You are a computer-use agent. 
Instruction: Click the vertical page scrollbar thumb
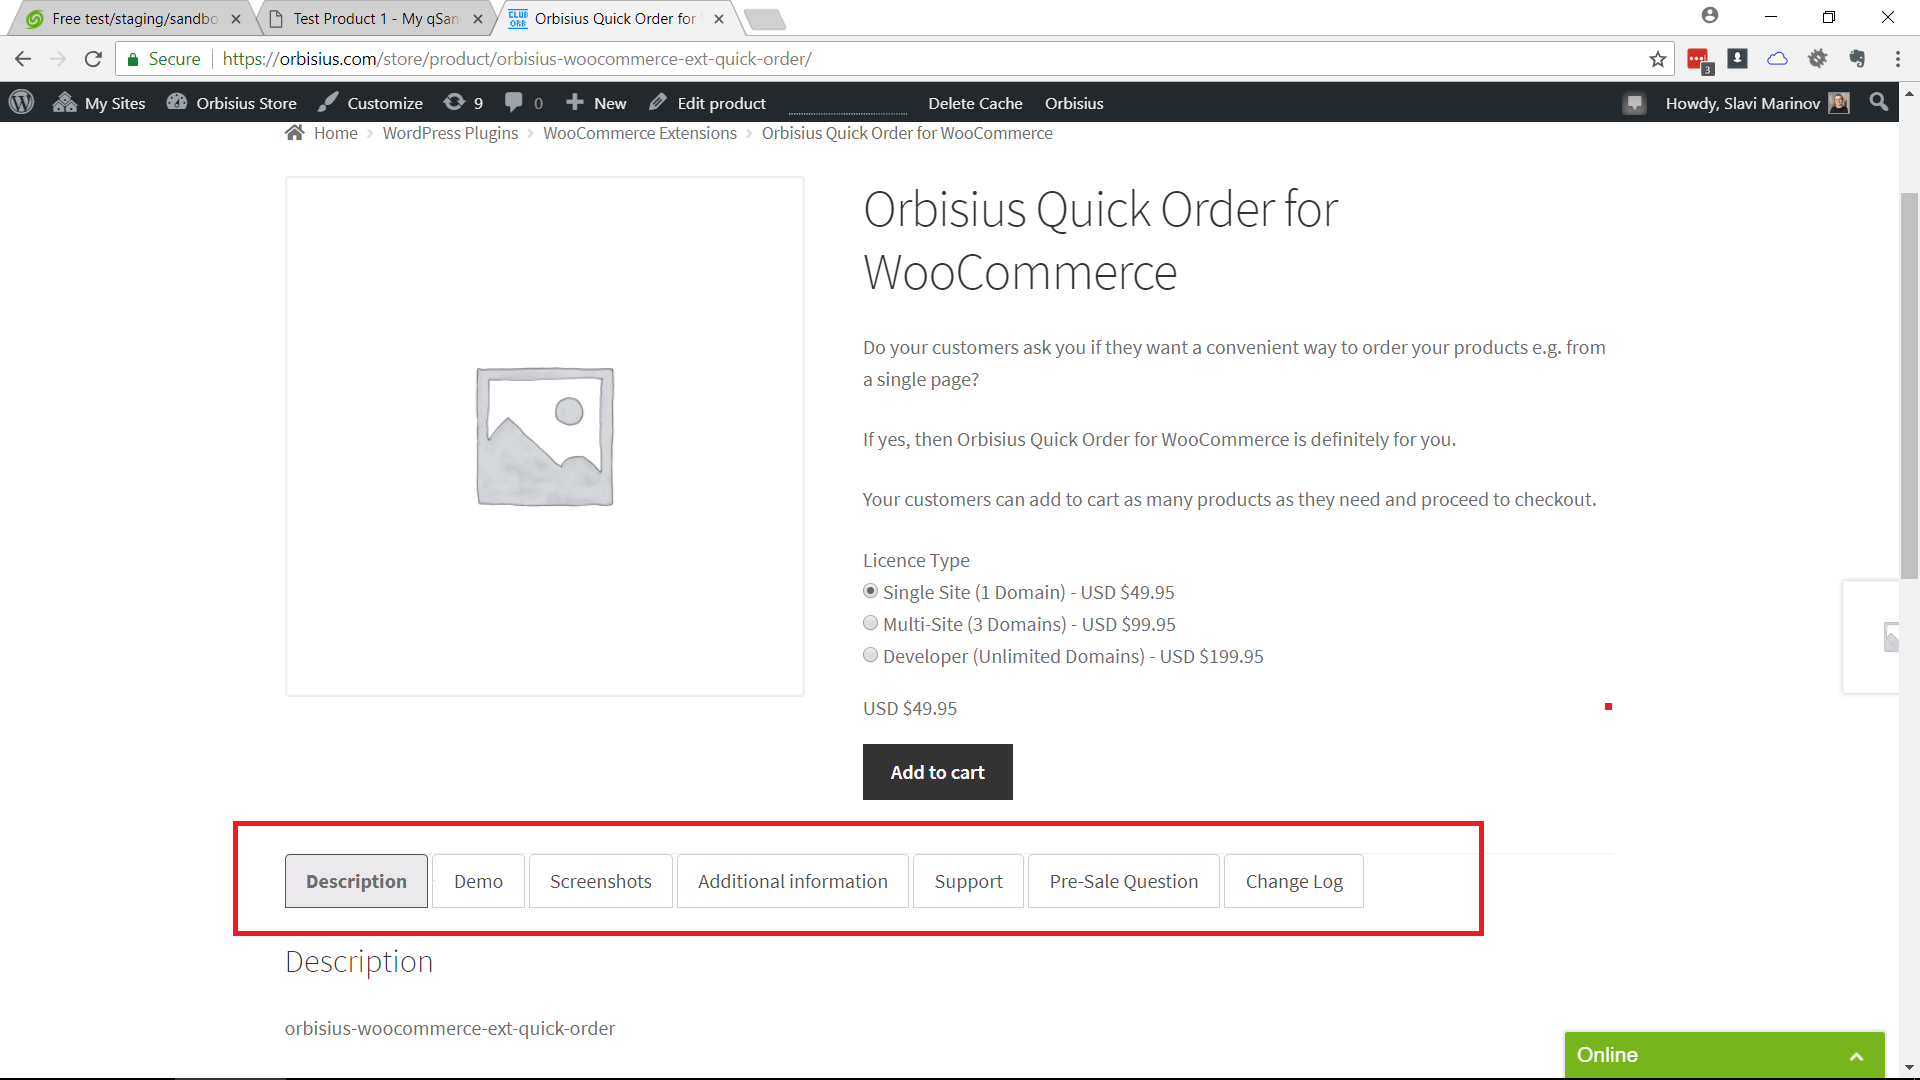[1909, 385]
